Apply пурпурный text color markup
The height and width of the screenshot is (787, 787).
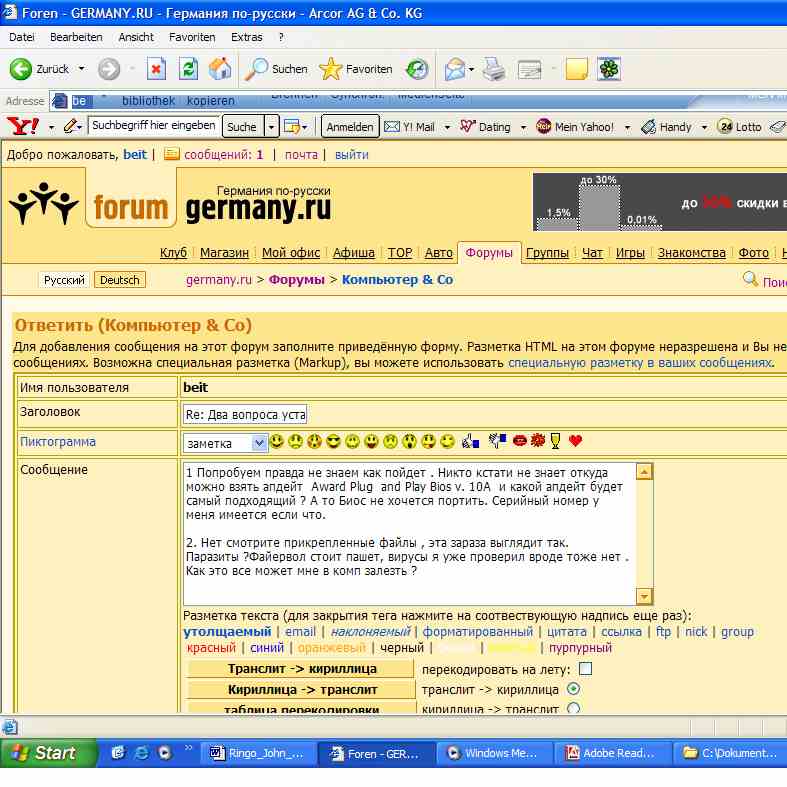(580, 647)
